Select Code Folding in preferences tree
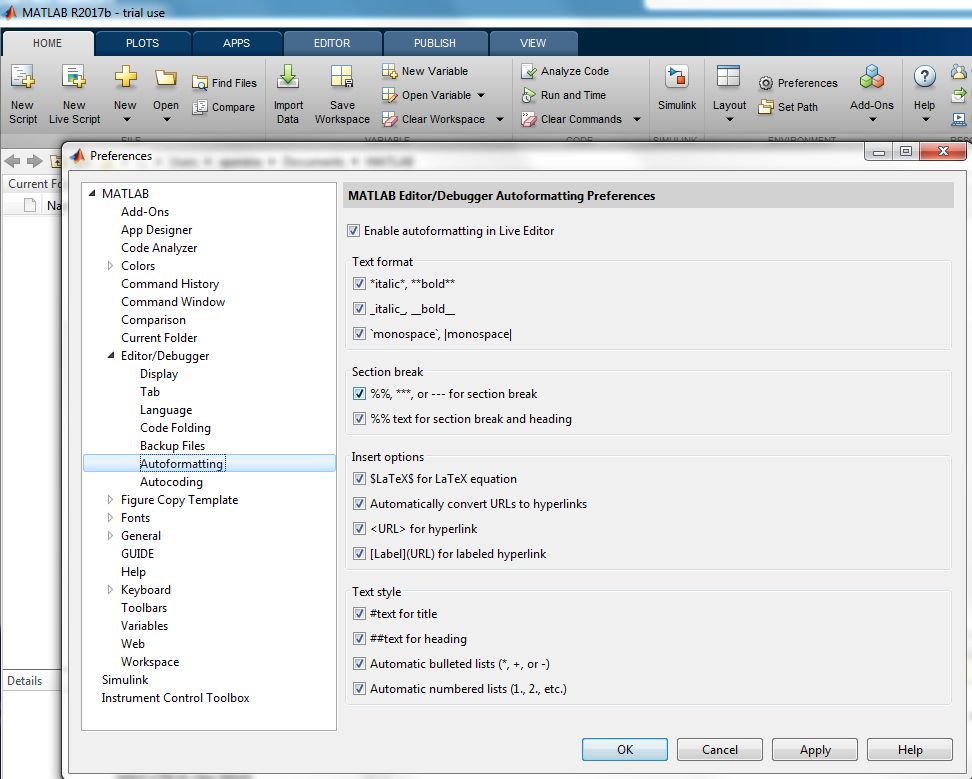972x779 pixels. pyautogui.click(x=175, y=428)
